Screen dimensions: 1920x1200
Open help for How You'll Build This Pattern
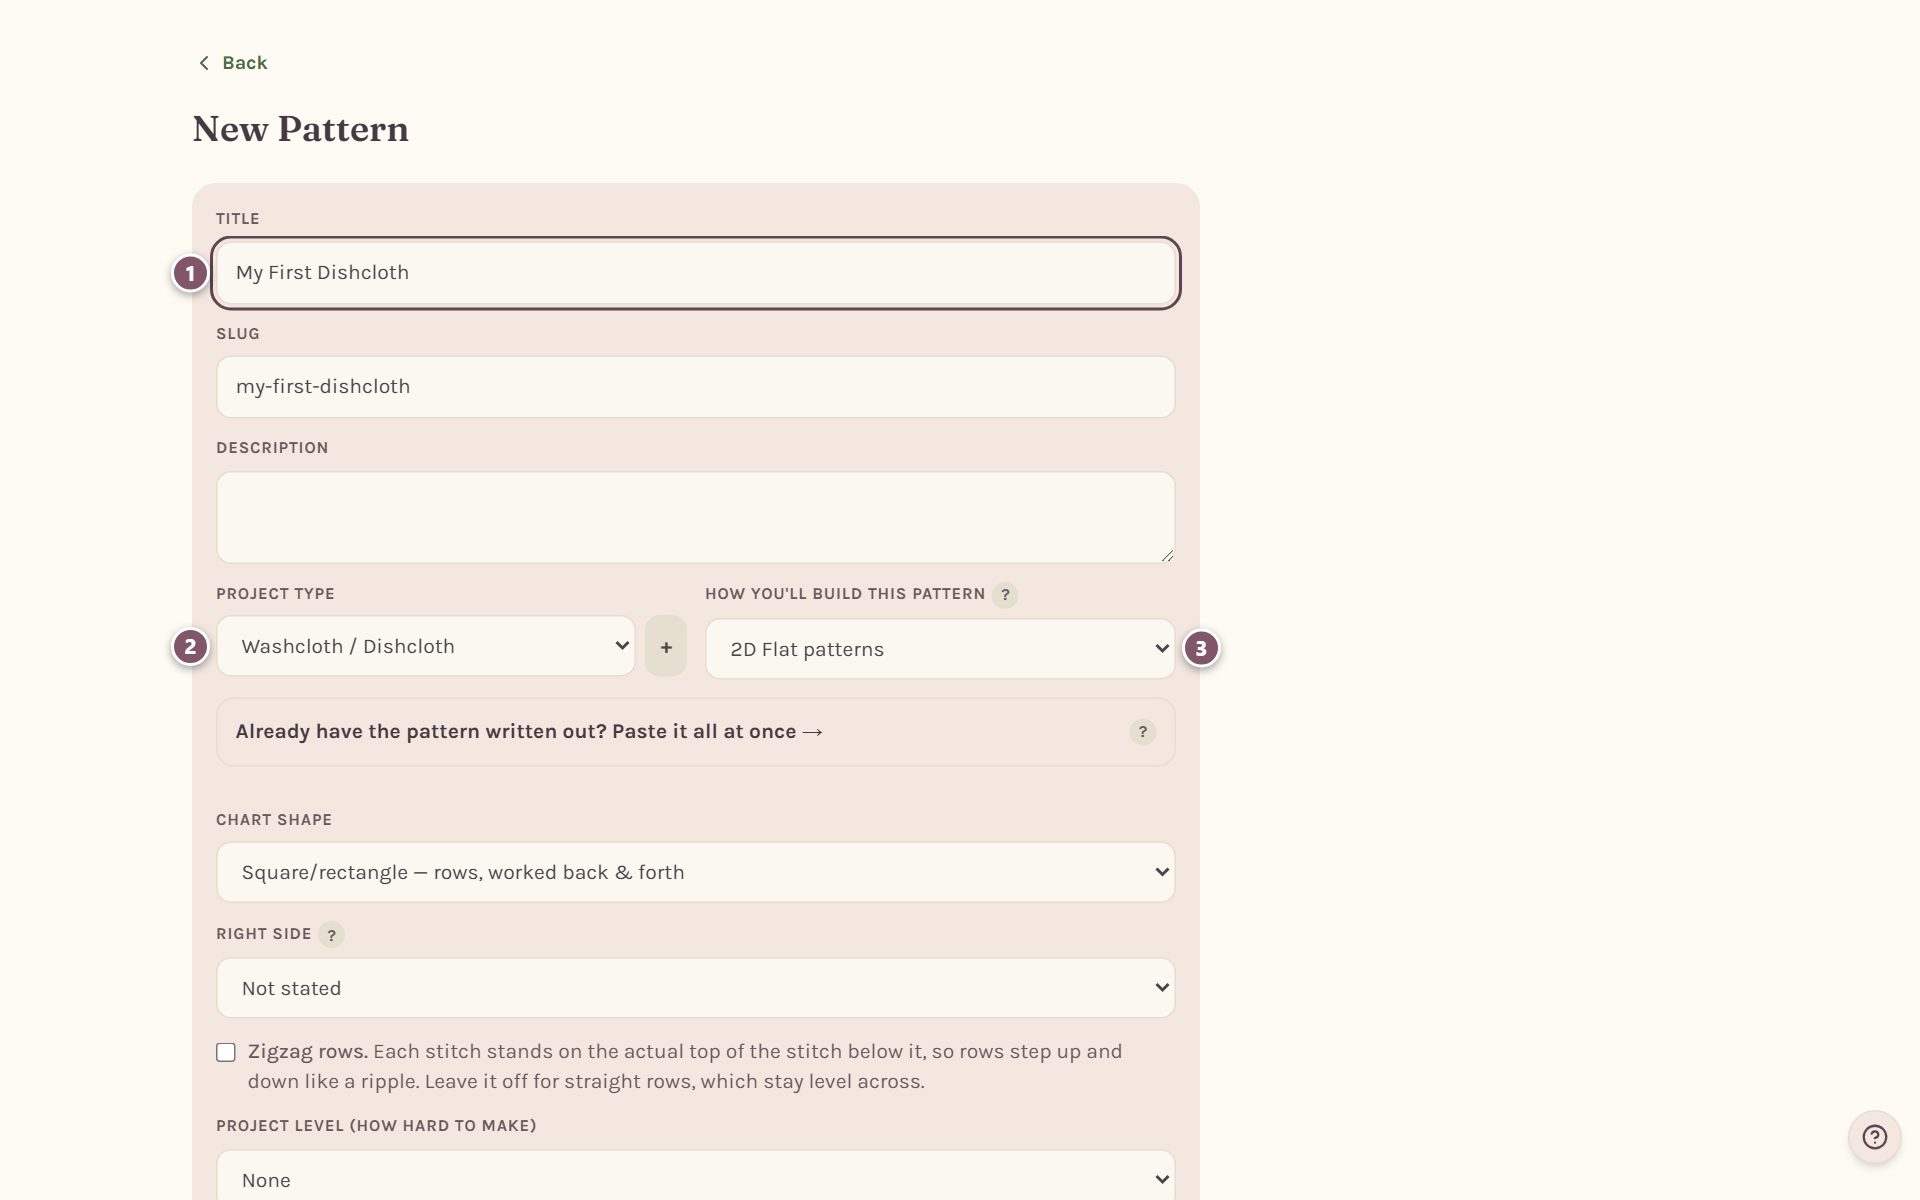point(1005,595)
